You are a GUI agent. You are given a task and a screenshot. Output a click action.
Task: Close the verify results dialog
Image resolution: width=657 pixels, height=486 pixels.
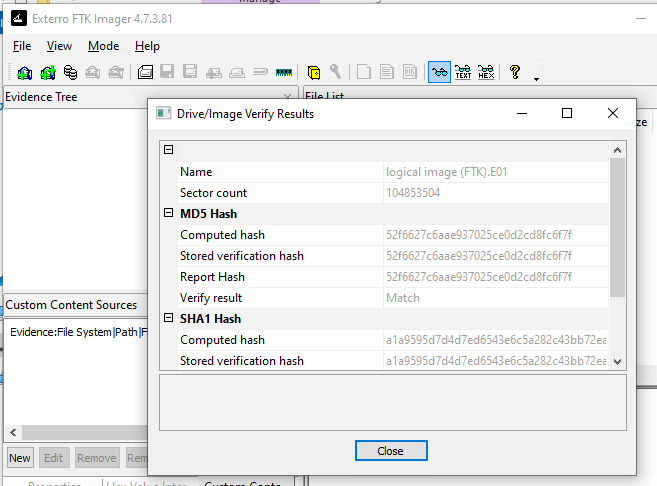[390, 451]
